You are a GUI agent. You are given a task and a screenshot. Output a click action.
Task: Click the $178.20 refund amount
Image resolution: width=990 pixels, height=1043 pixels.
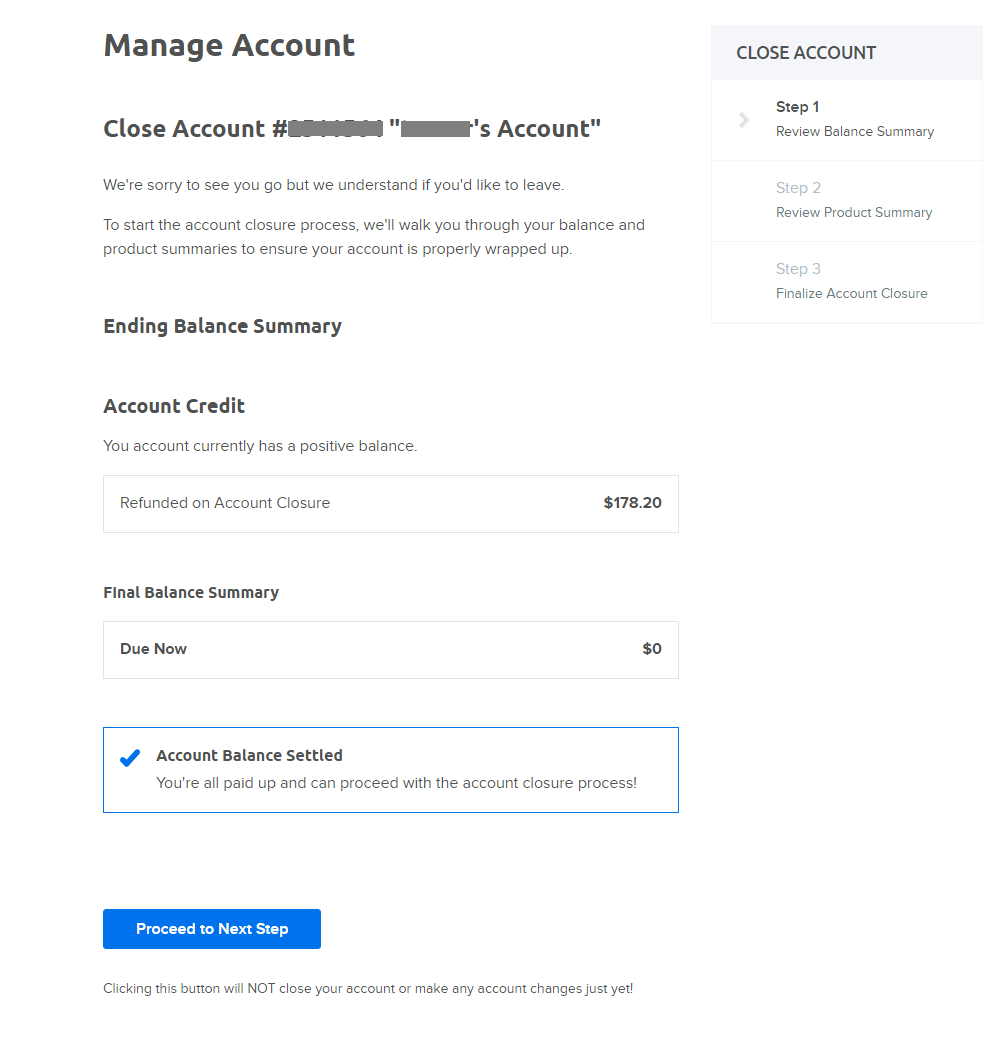632,503
